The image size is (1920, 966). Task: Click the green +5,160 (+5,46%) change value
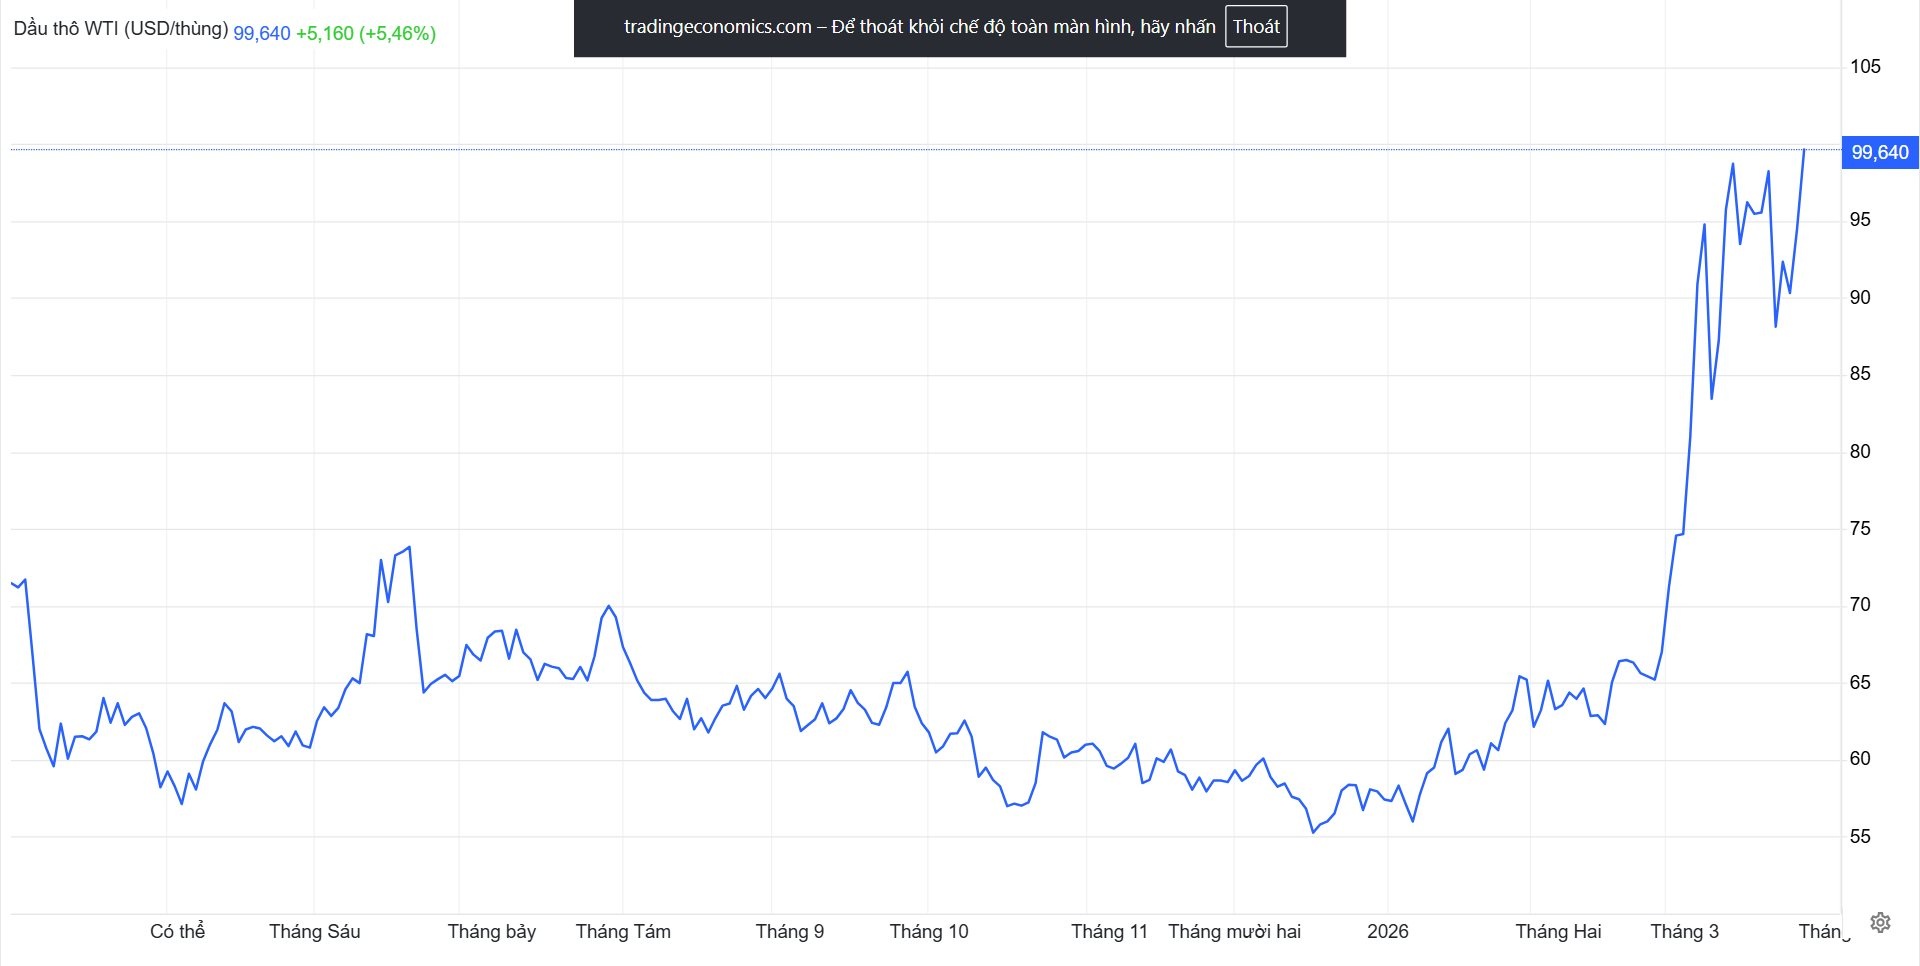pos(365,33)
